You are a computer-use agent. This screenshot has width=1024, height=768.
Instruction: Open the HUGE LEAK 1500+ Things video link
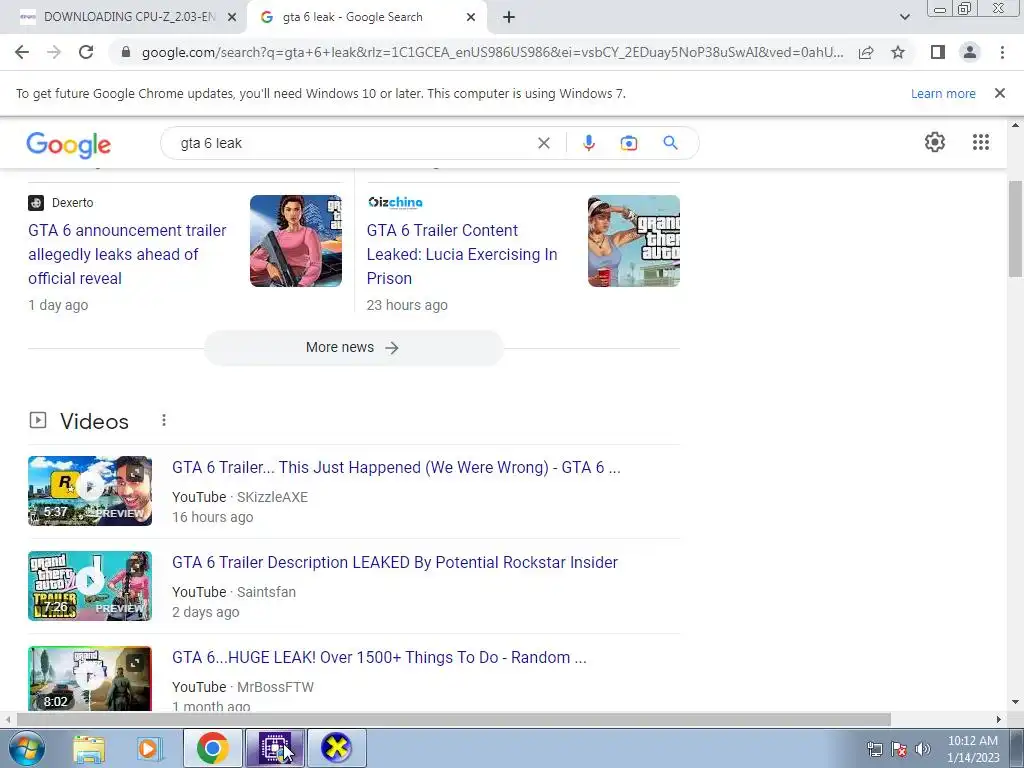[379, 657]
